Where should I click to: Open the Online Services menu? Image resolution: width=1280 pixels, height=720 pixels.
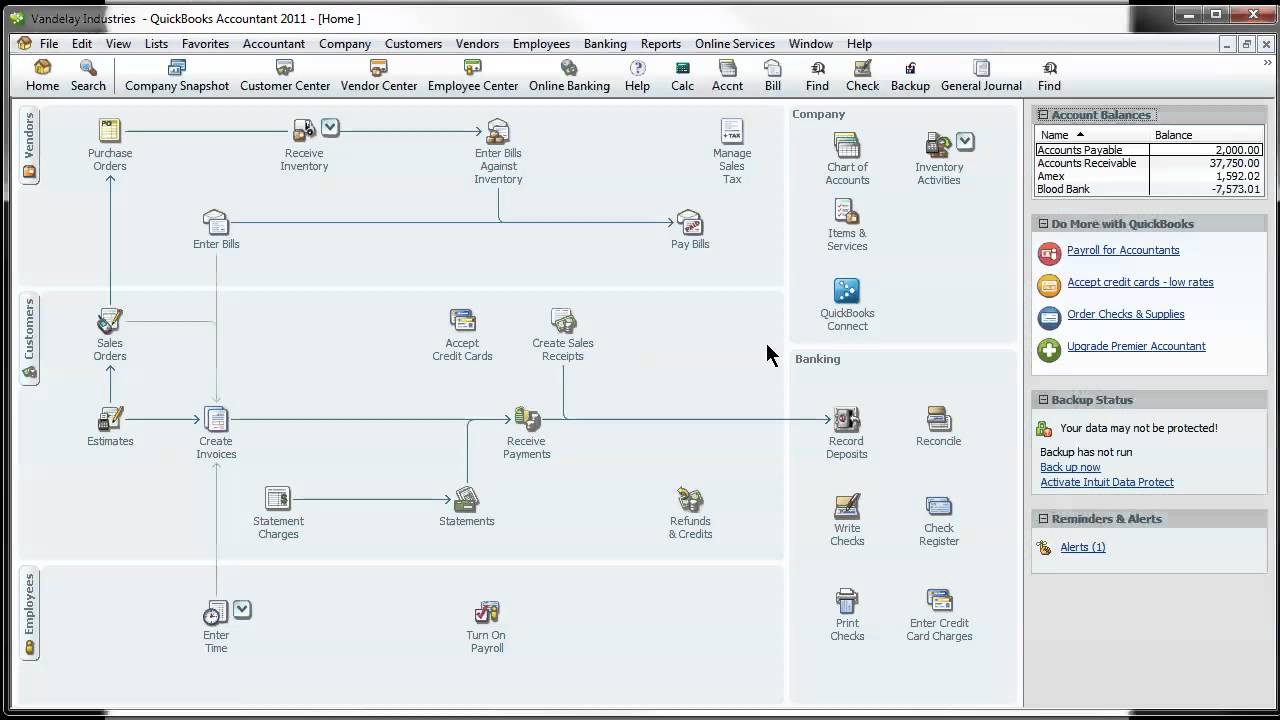click(x=735, y=44)
